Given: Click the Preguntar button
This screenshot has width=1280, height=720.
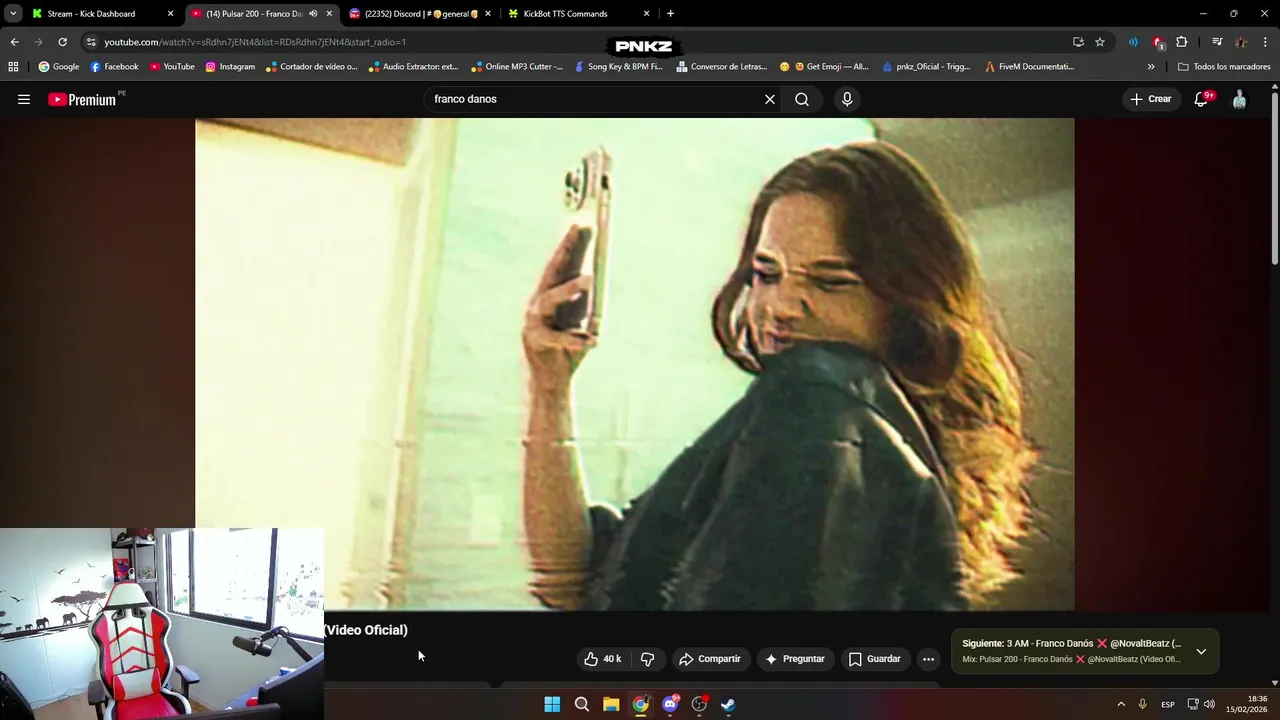Looking at the screenshot, I should (795, 659).
